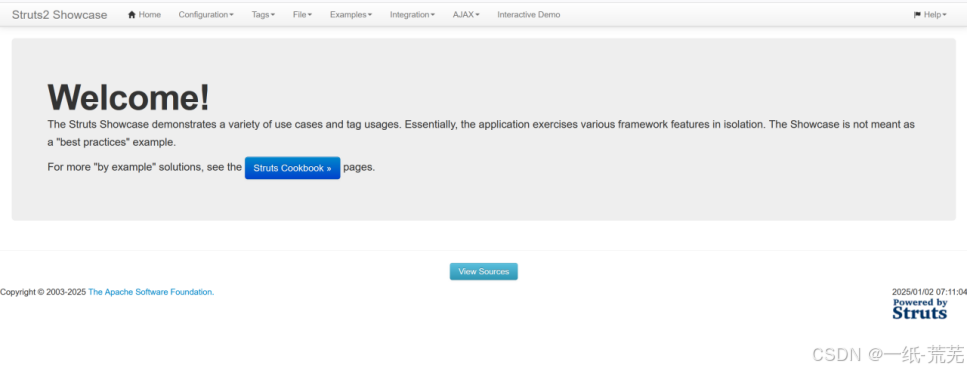Open the Integration dropdown menu

[412, 15]
